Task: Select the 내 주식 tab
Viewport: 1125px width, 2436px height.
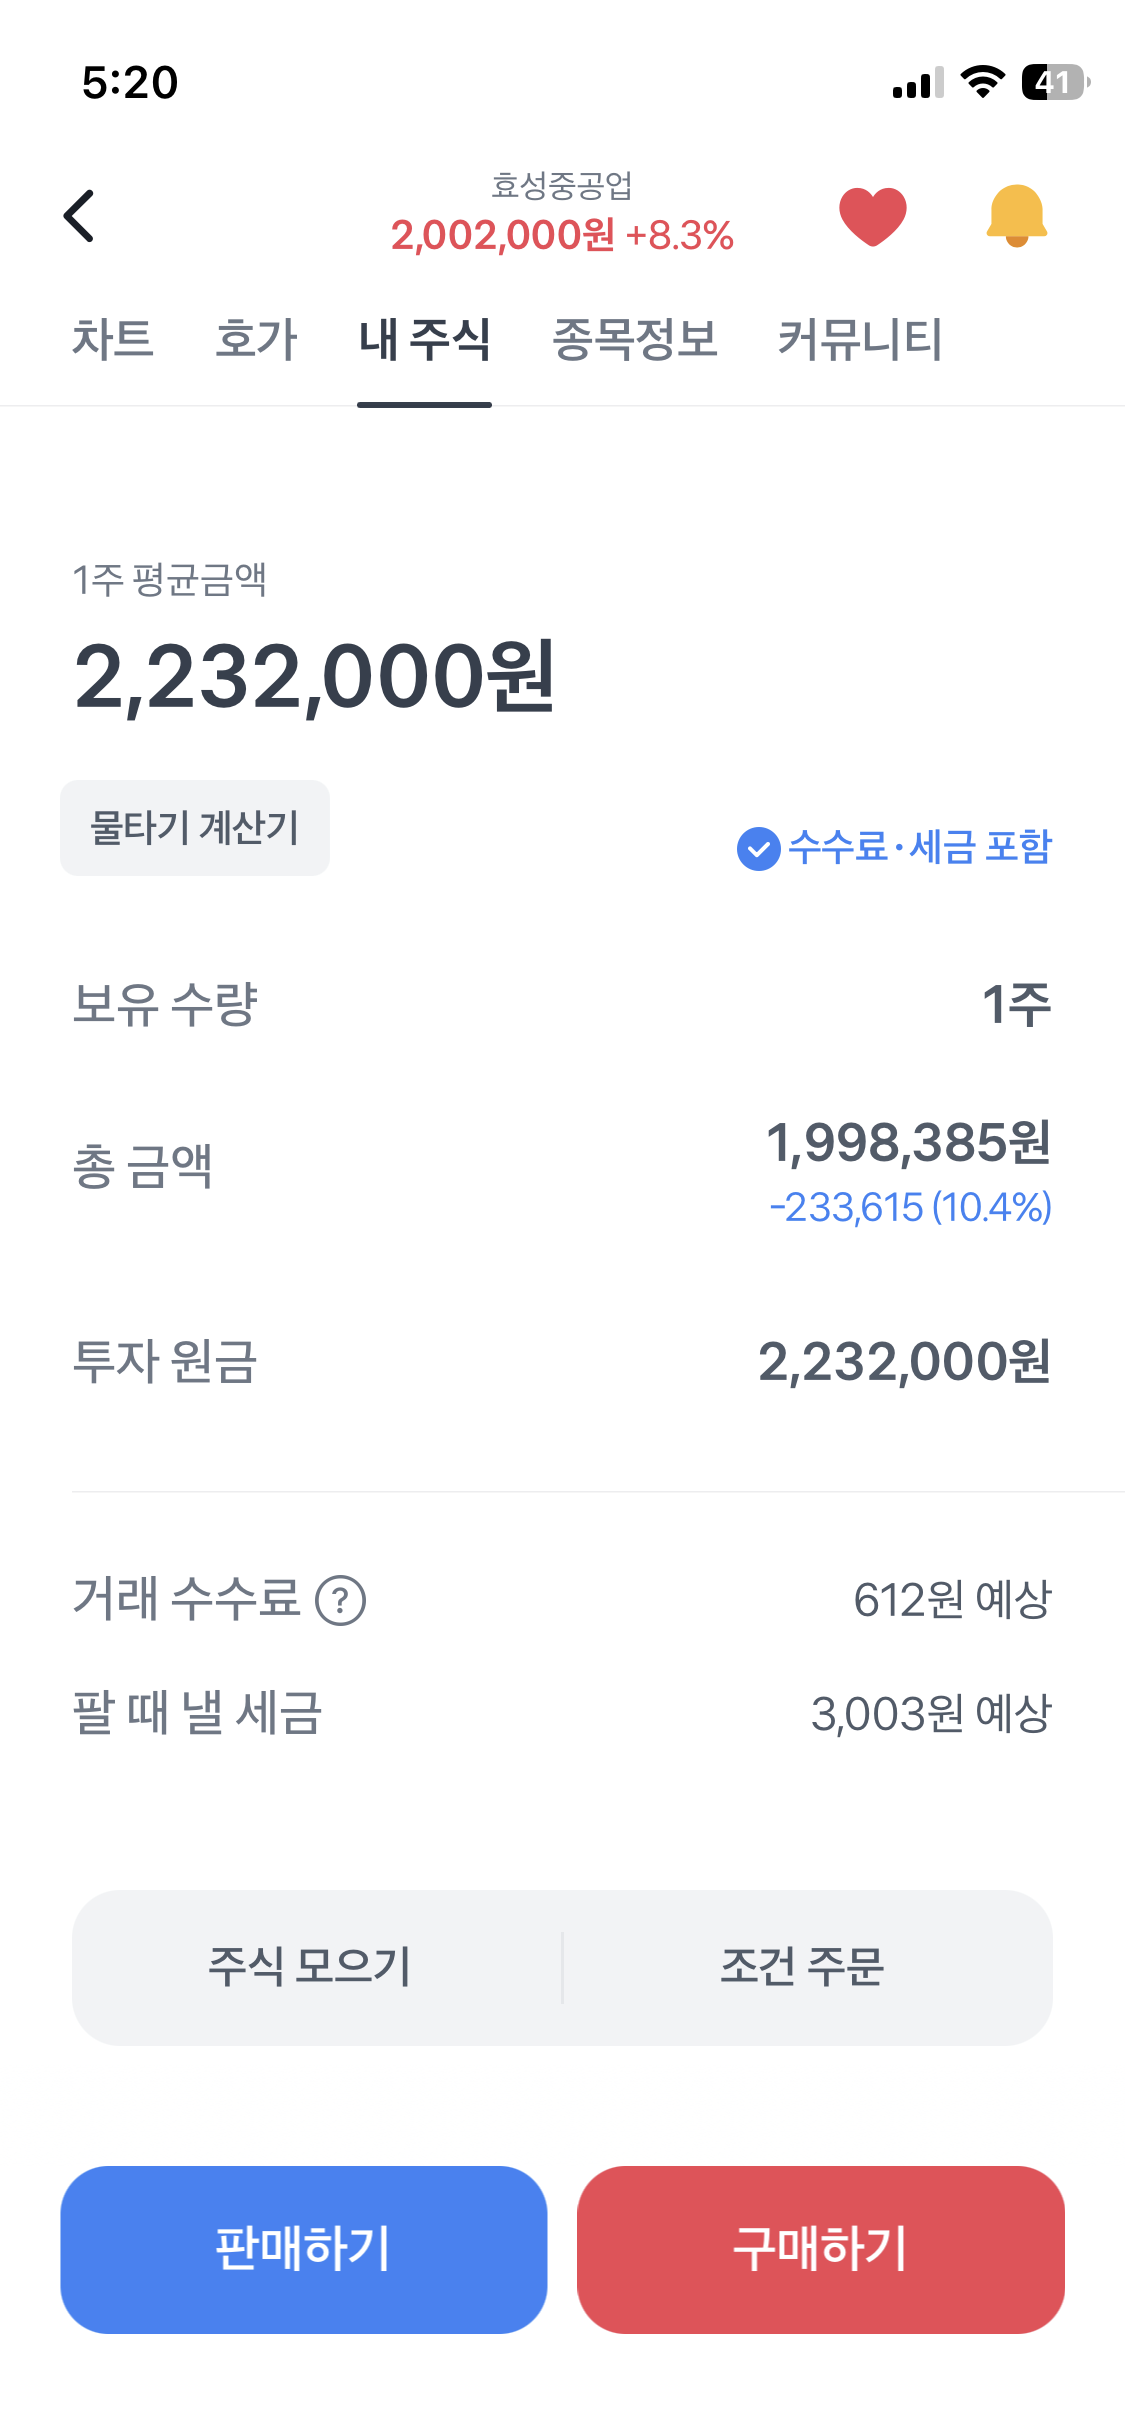Action: tap(424, 339)
